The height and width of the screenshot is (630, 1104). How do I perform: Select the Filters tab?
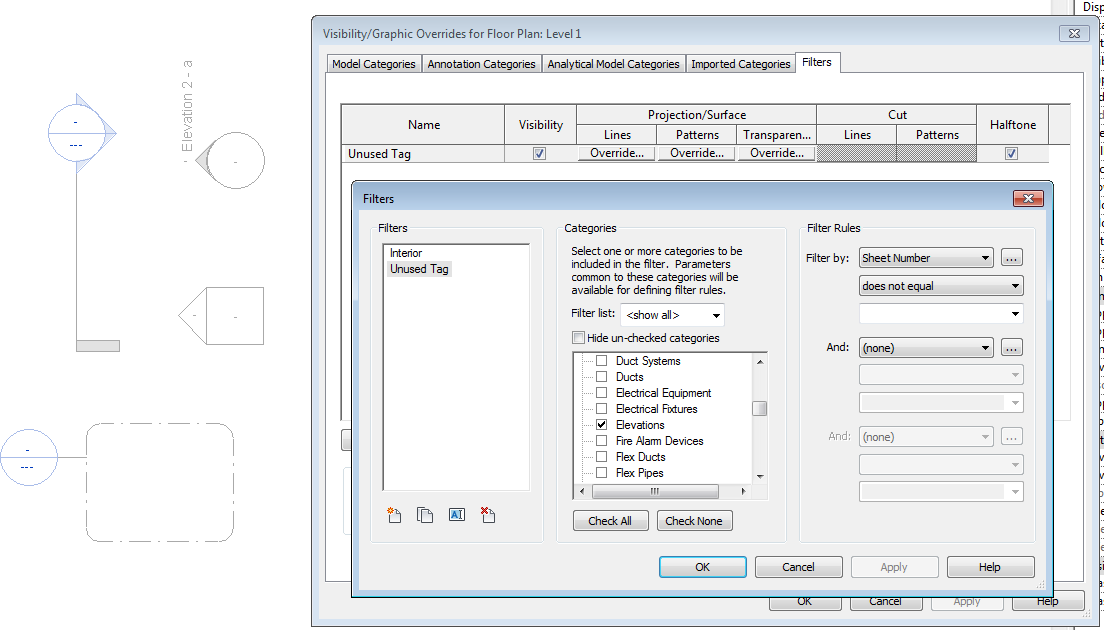[x=817, y=63]
